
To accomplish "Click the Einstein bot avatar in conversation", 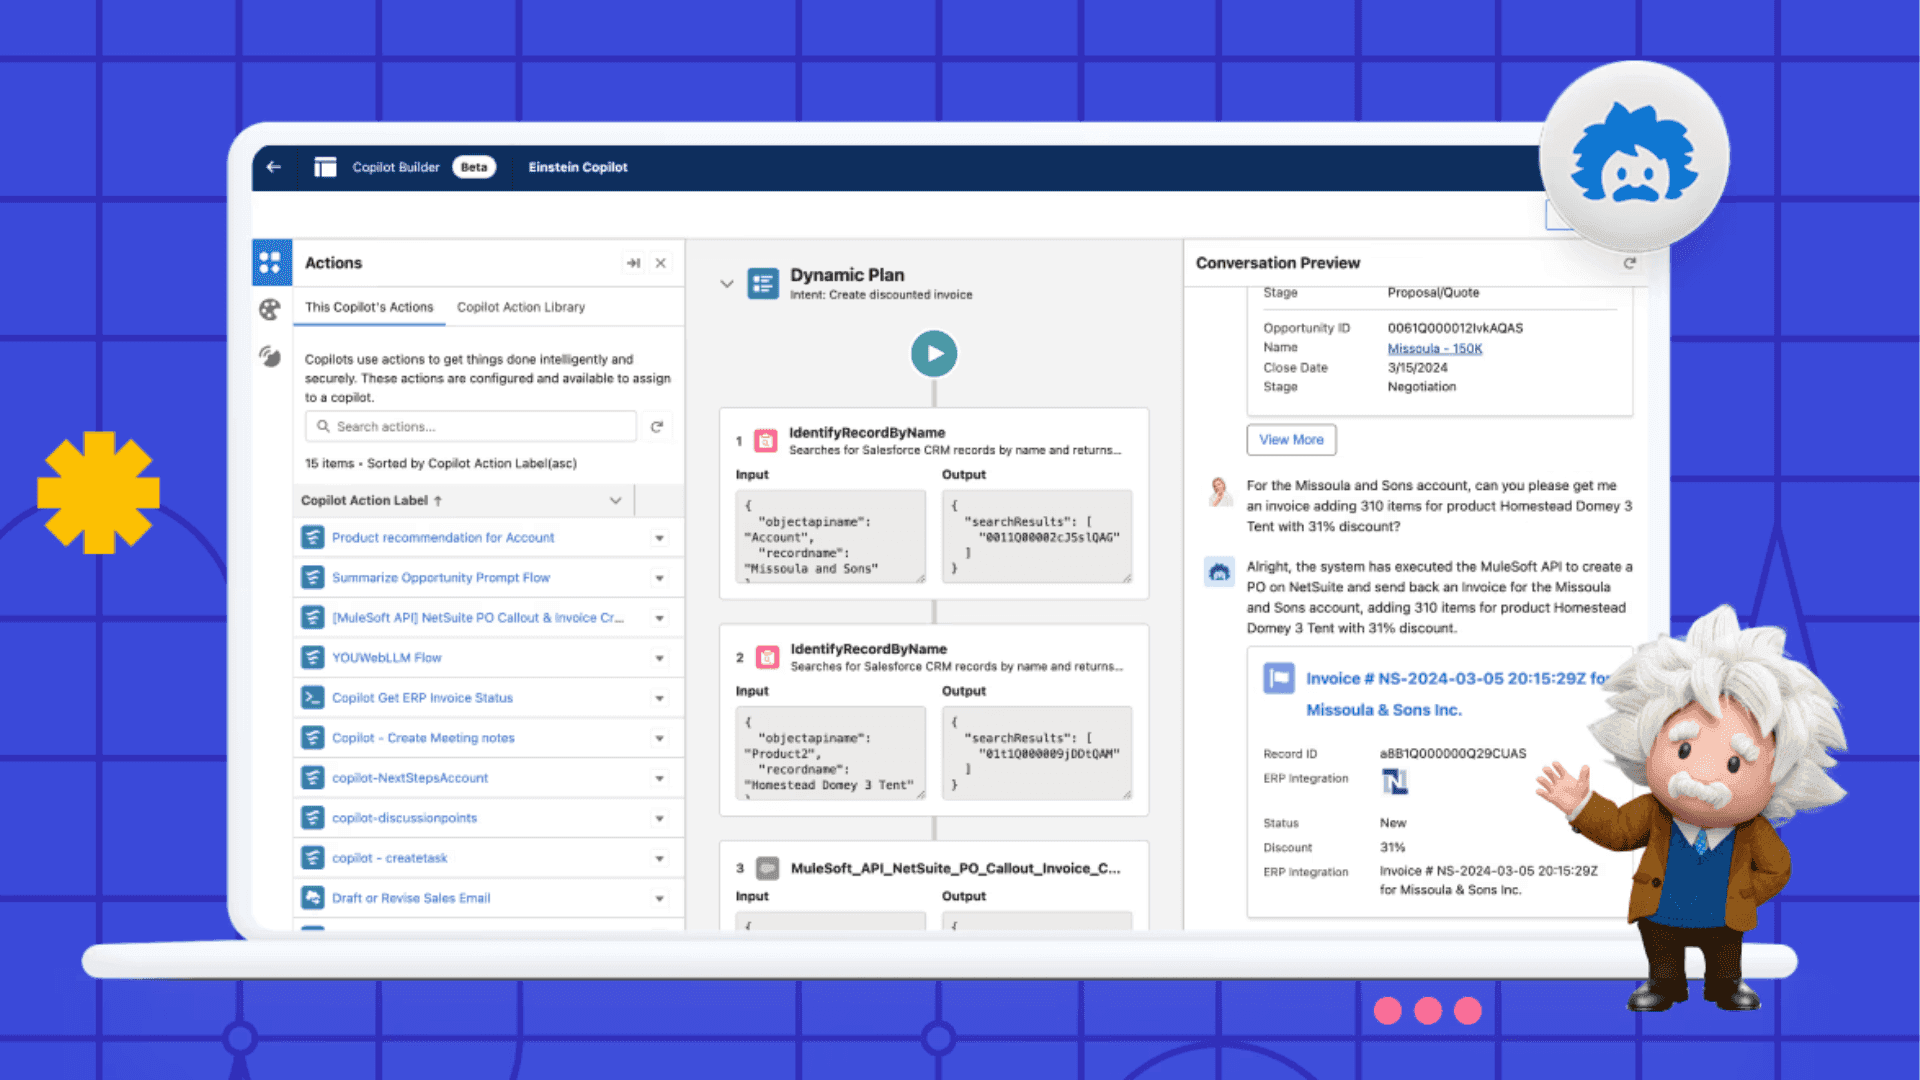I will tap(1219, 572).
